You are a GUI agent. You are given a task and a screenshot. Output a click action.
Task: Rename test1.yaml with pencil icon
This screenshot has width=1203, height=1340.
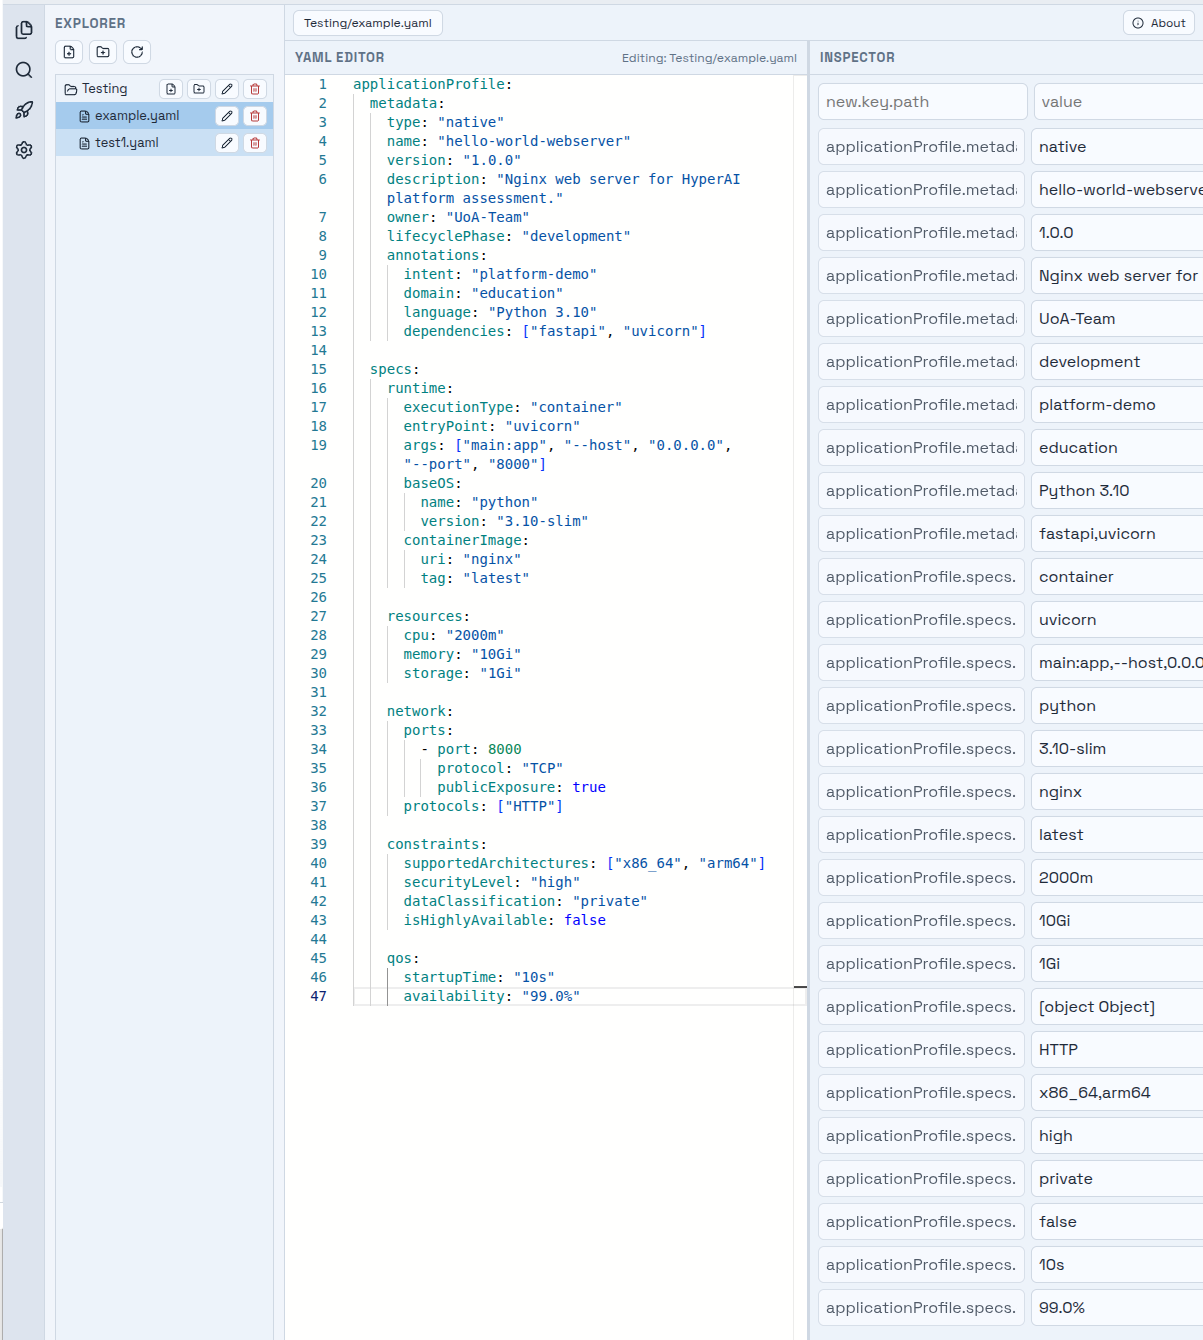(x=227, y=143)
